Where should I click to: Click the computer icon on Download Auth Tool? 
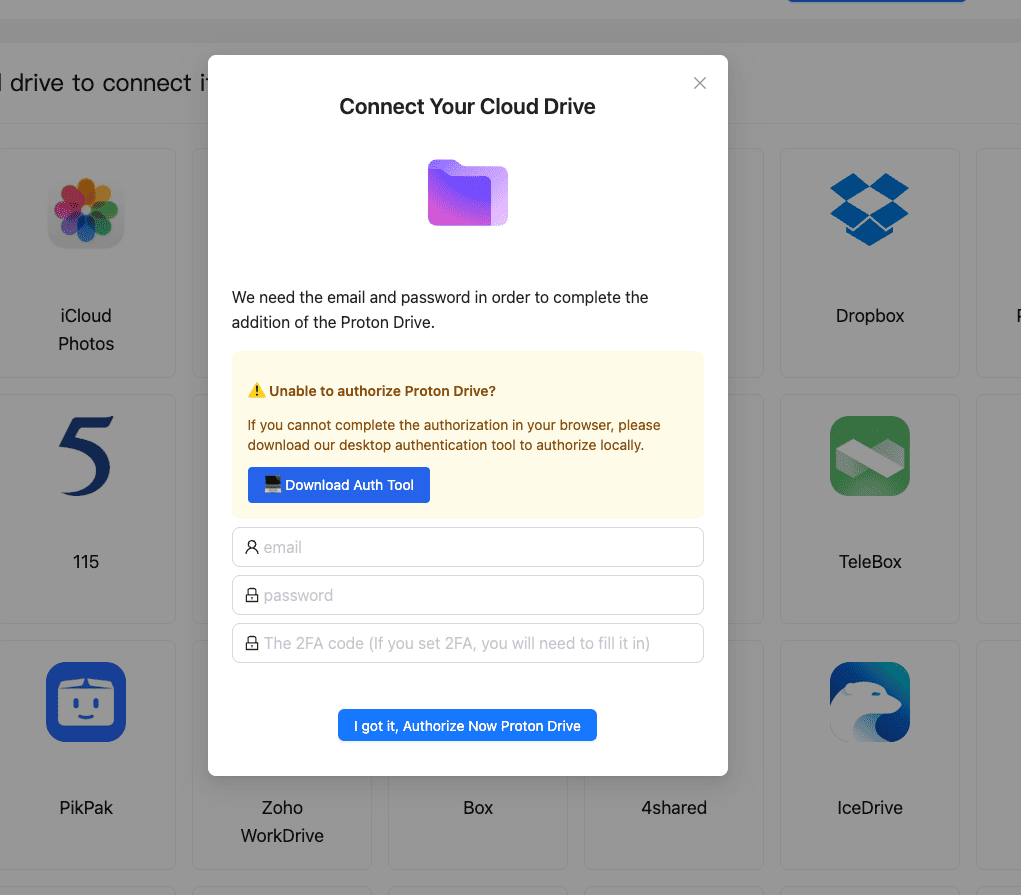tap(271, 485)
